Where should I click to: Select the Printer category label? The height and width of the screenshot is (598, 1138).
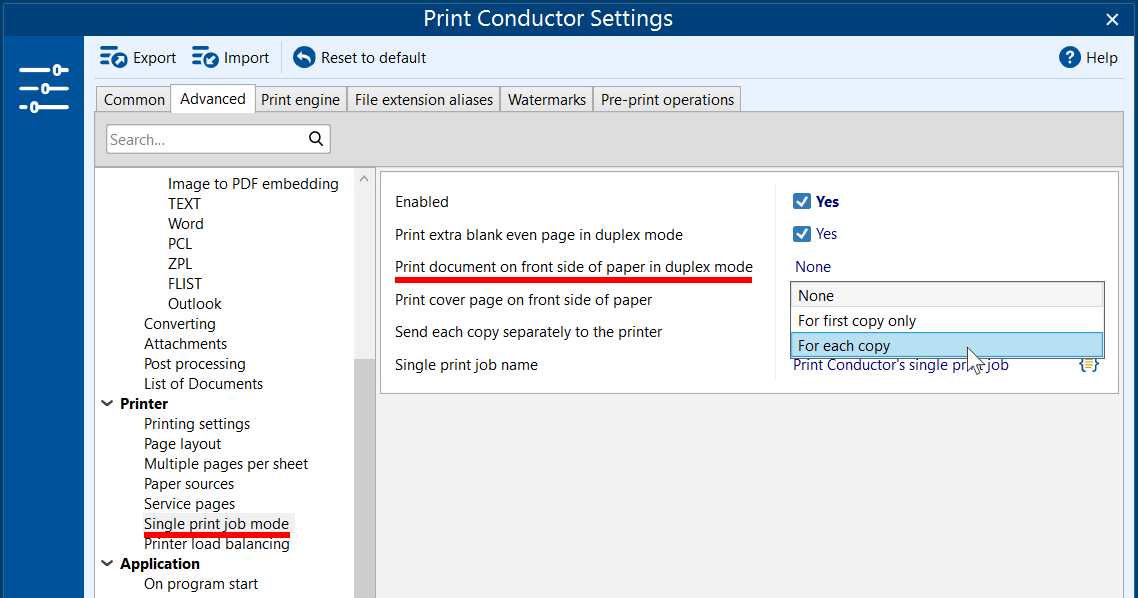coord(144,404)
